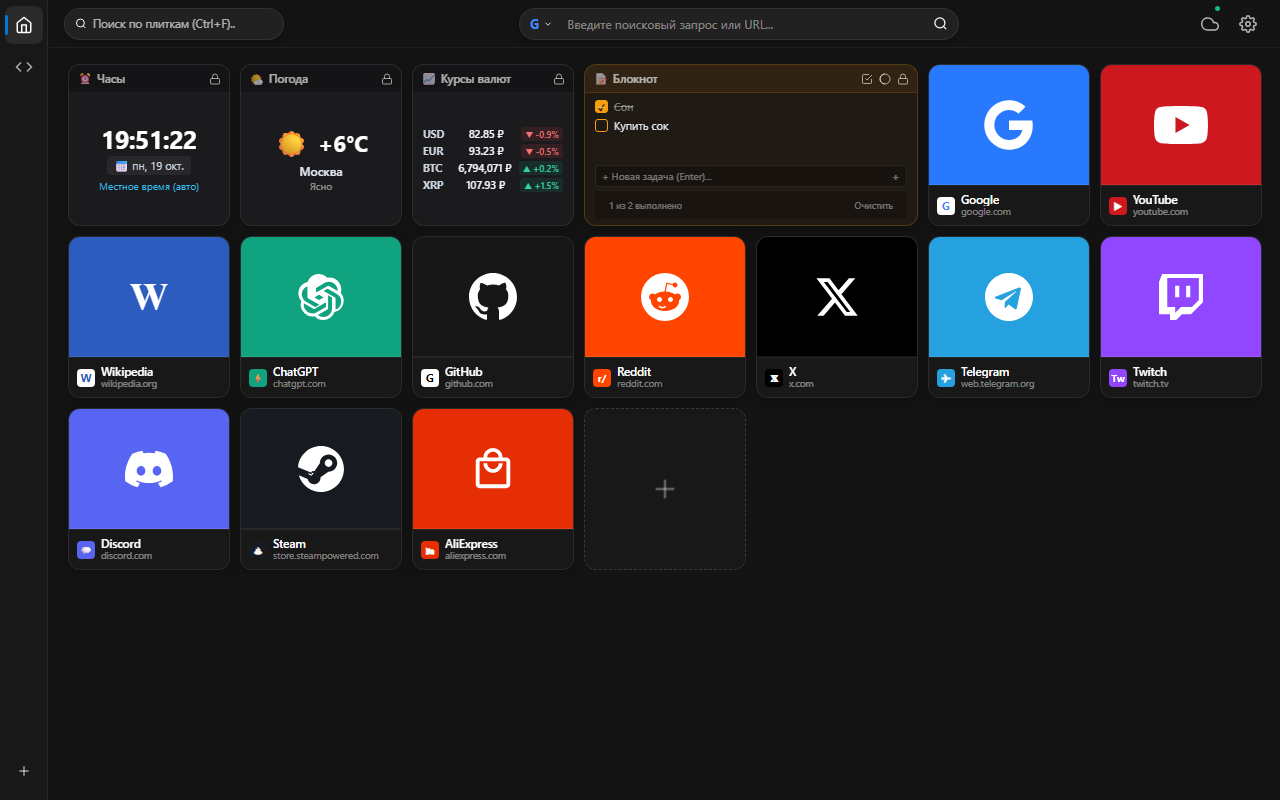Click the USD rate row 82.85 ₽
Image resolution: width=1280 pixels, height=800 pixels.
pos(492,134)
